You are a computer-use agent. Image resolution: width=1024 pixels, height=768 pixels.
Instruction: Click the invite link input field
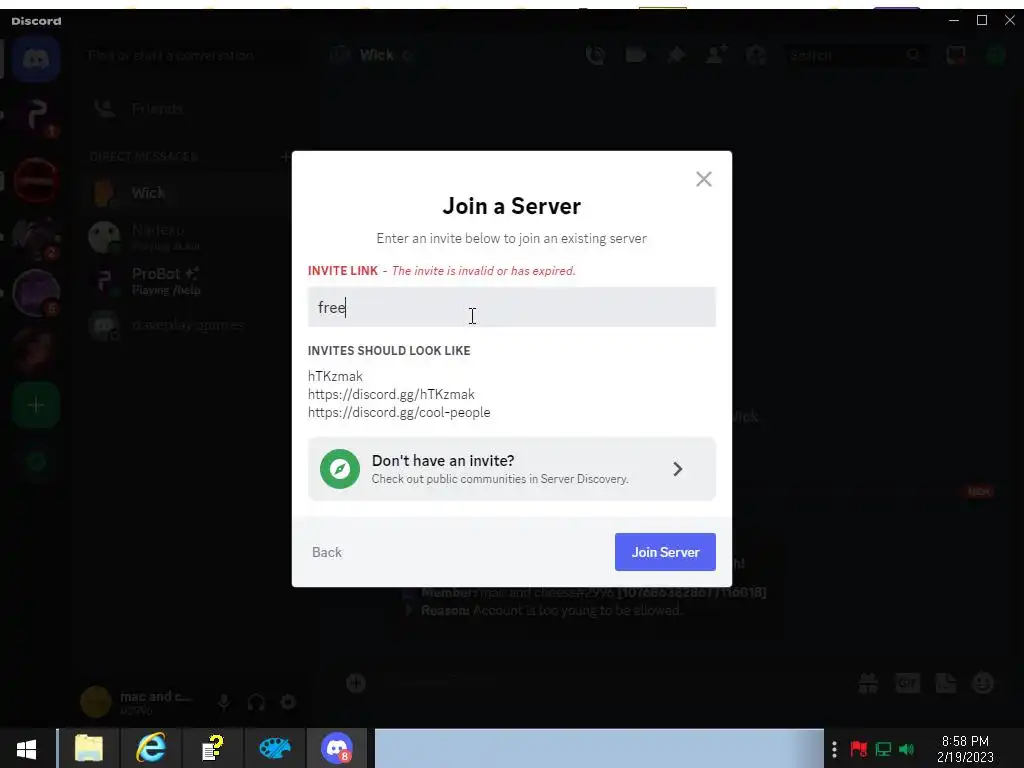click(511, 307)
